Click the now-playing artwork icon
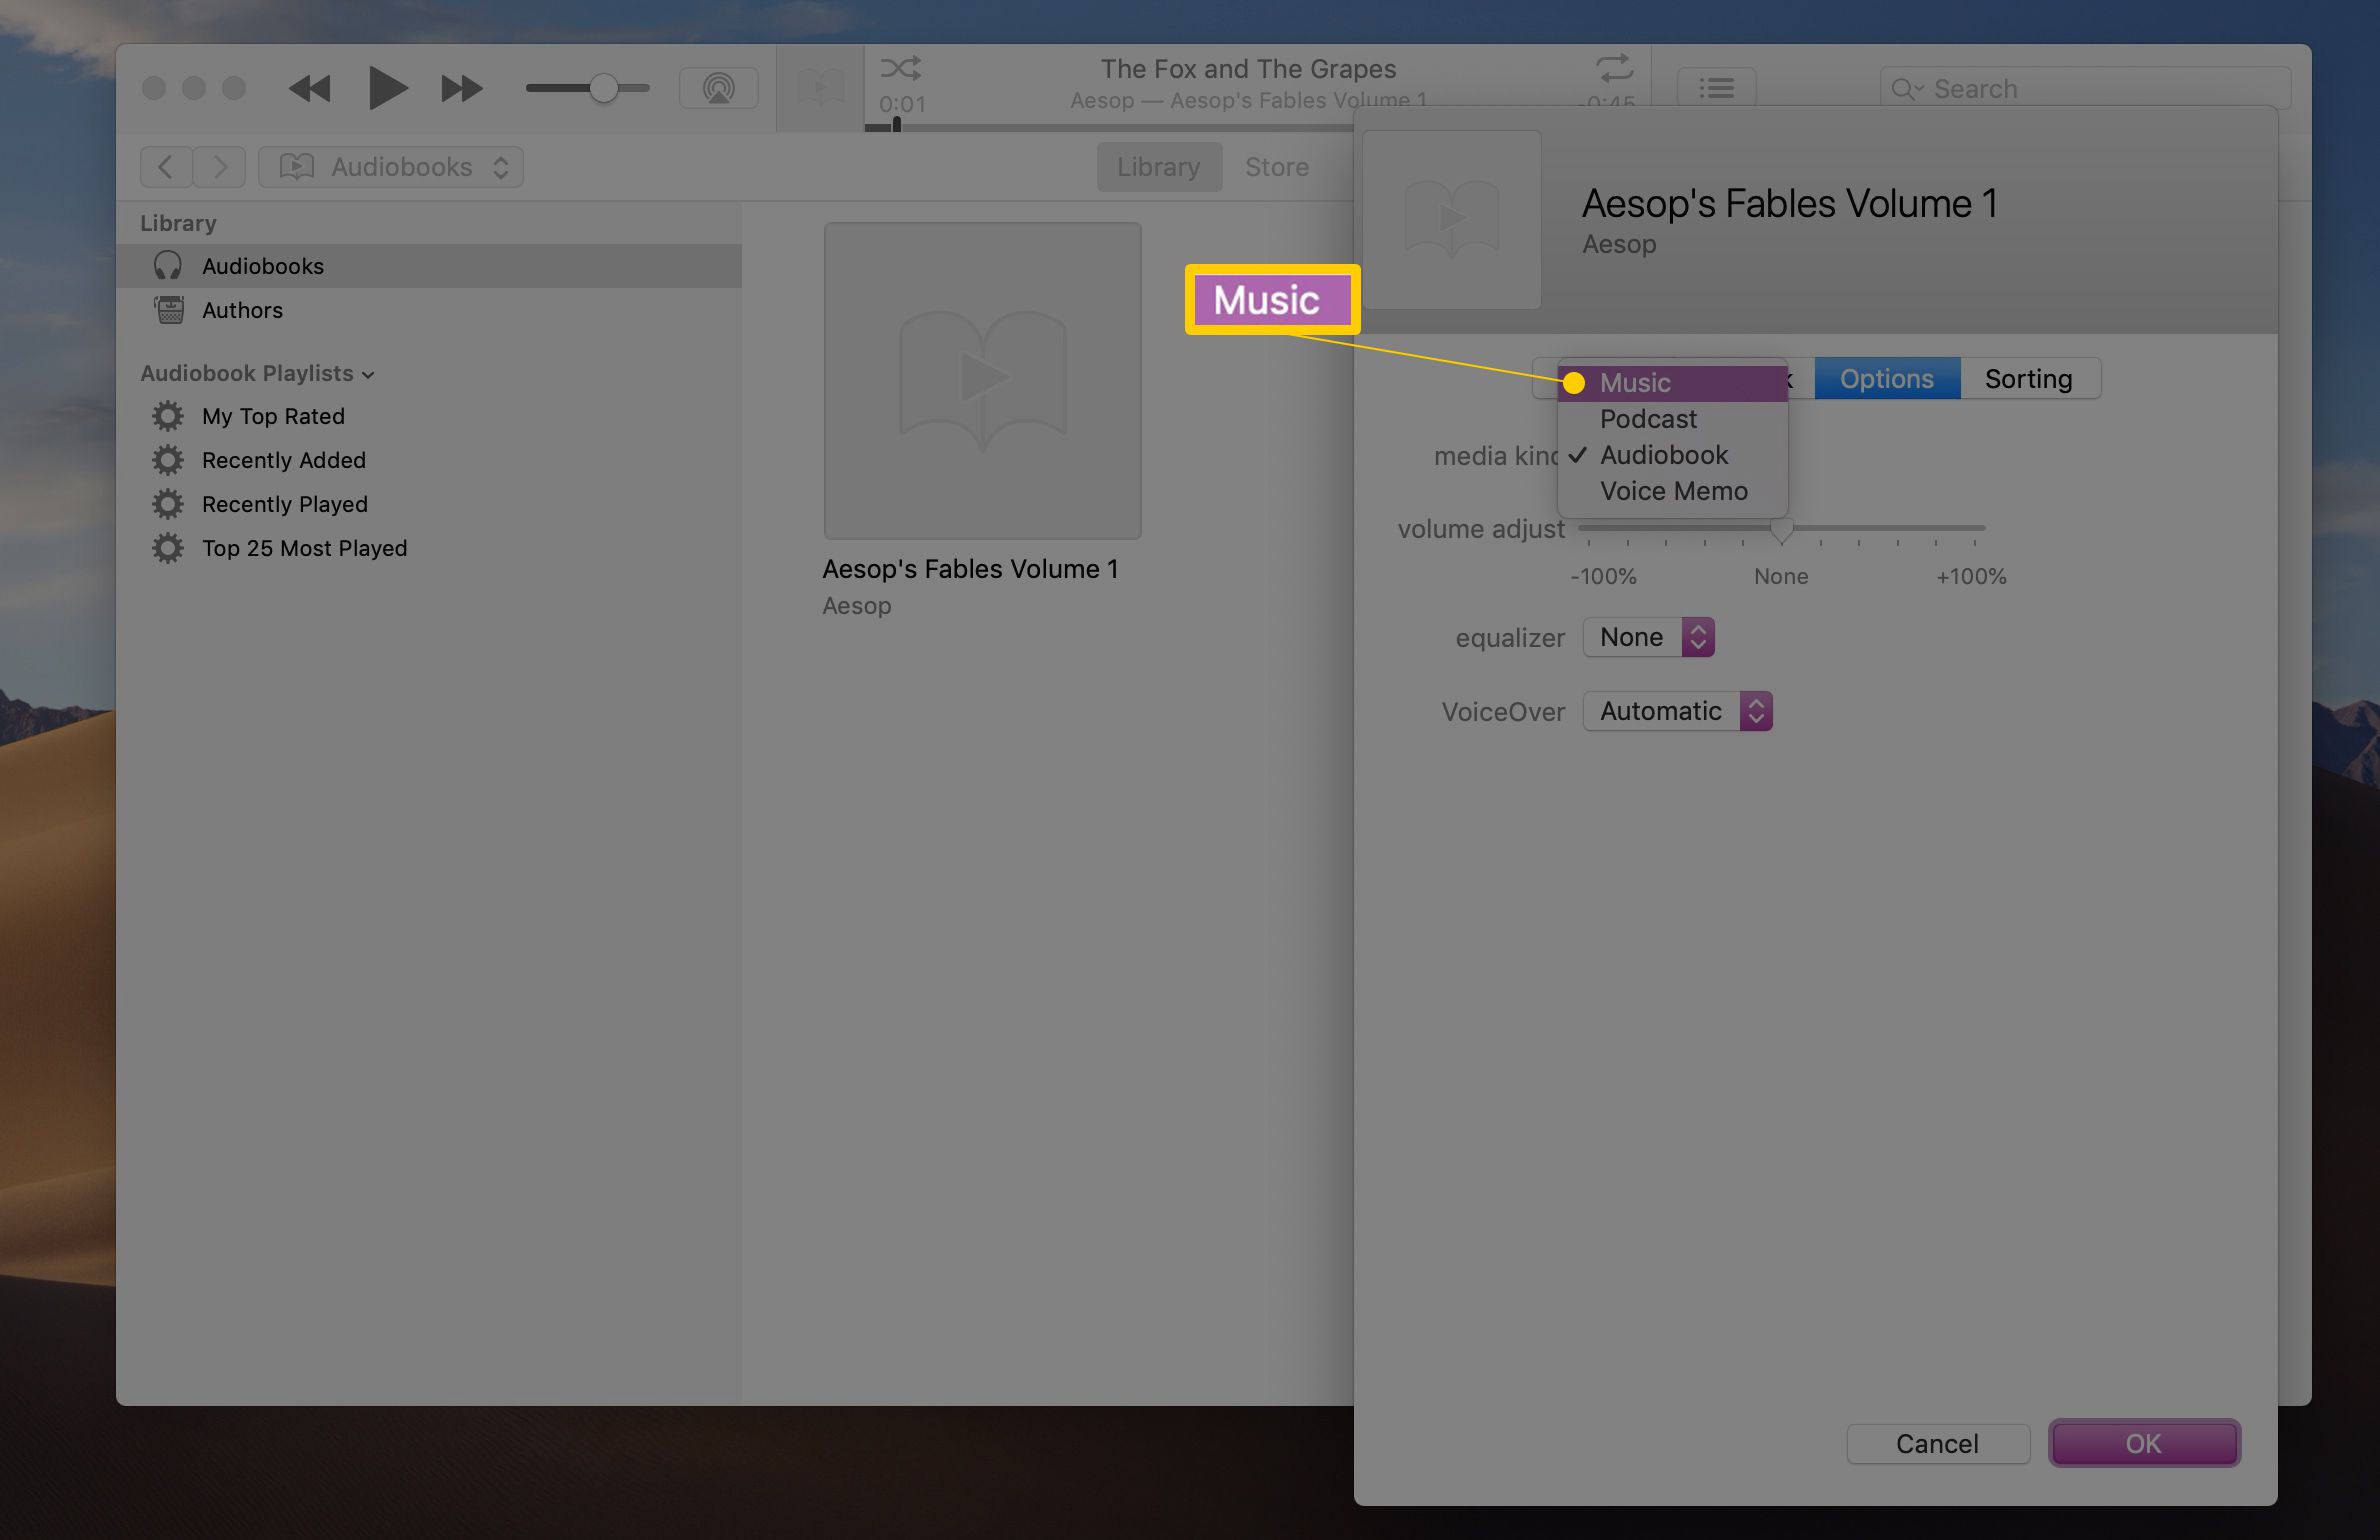 click(x=820, y=88)
